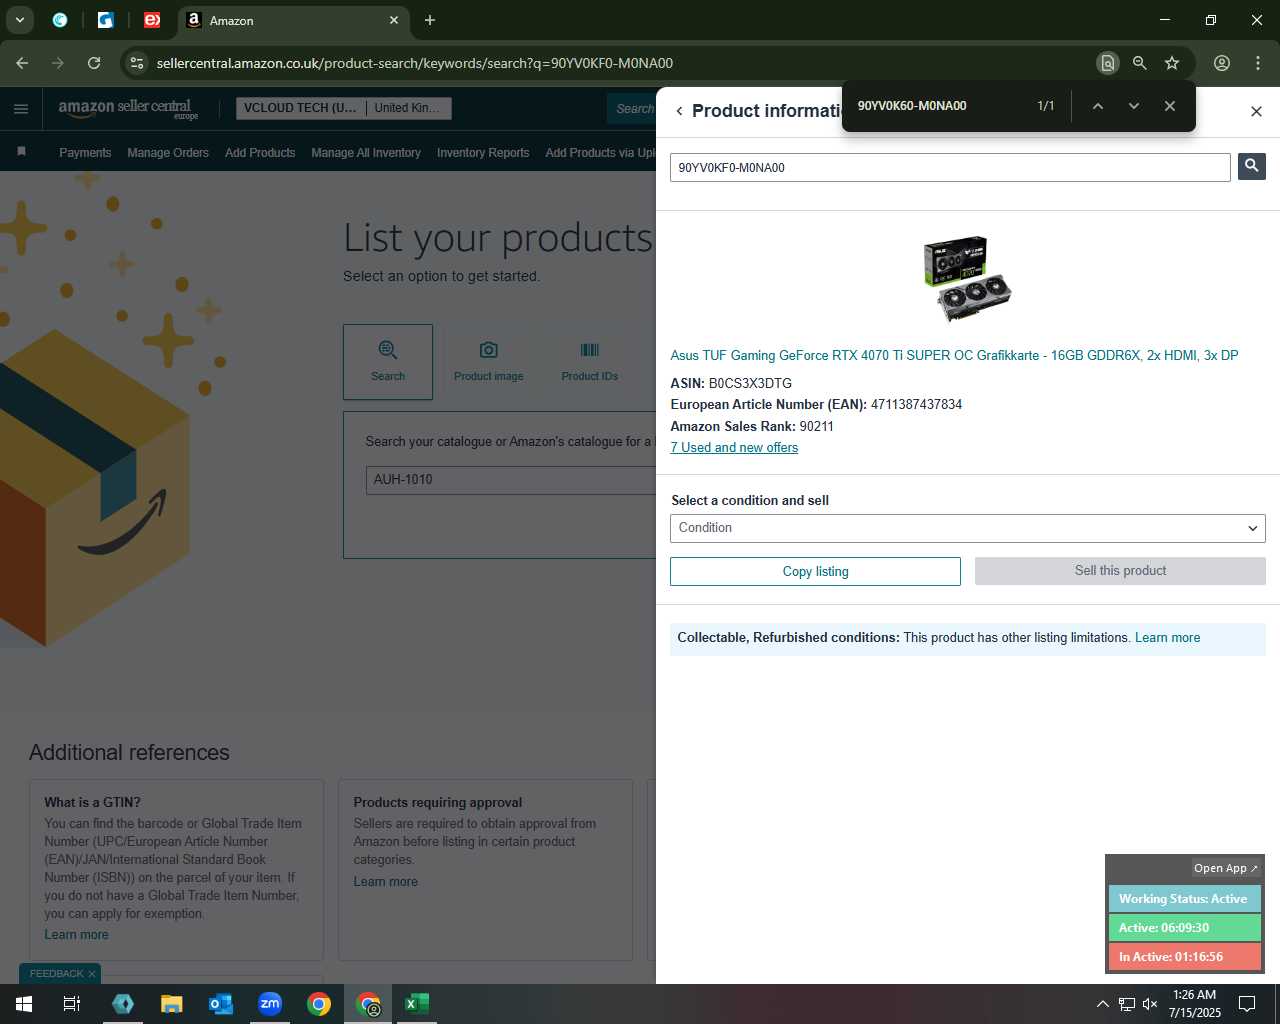The image size is (1280, 1024).
Task: Click the browser back arrow
Action: point(22,63)
